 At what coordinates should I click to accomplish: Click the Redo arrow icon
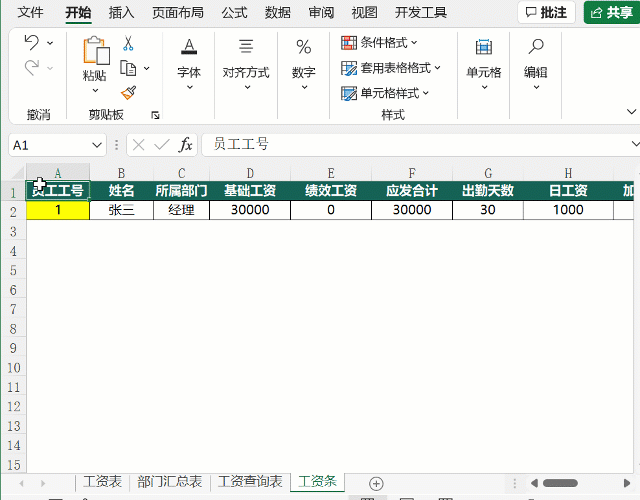pyautogui.click(x=32, y=67)
